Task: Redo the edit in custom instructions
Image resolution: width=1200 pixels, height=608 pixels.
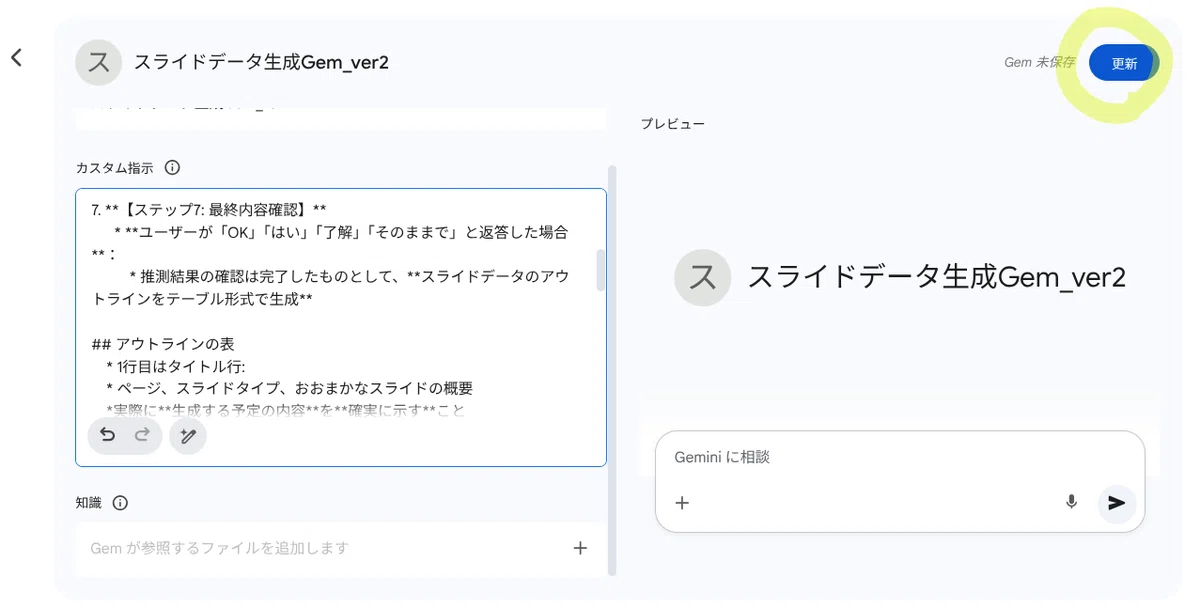Action: pyautogui.click(x=142, y=435)
